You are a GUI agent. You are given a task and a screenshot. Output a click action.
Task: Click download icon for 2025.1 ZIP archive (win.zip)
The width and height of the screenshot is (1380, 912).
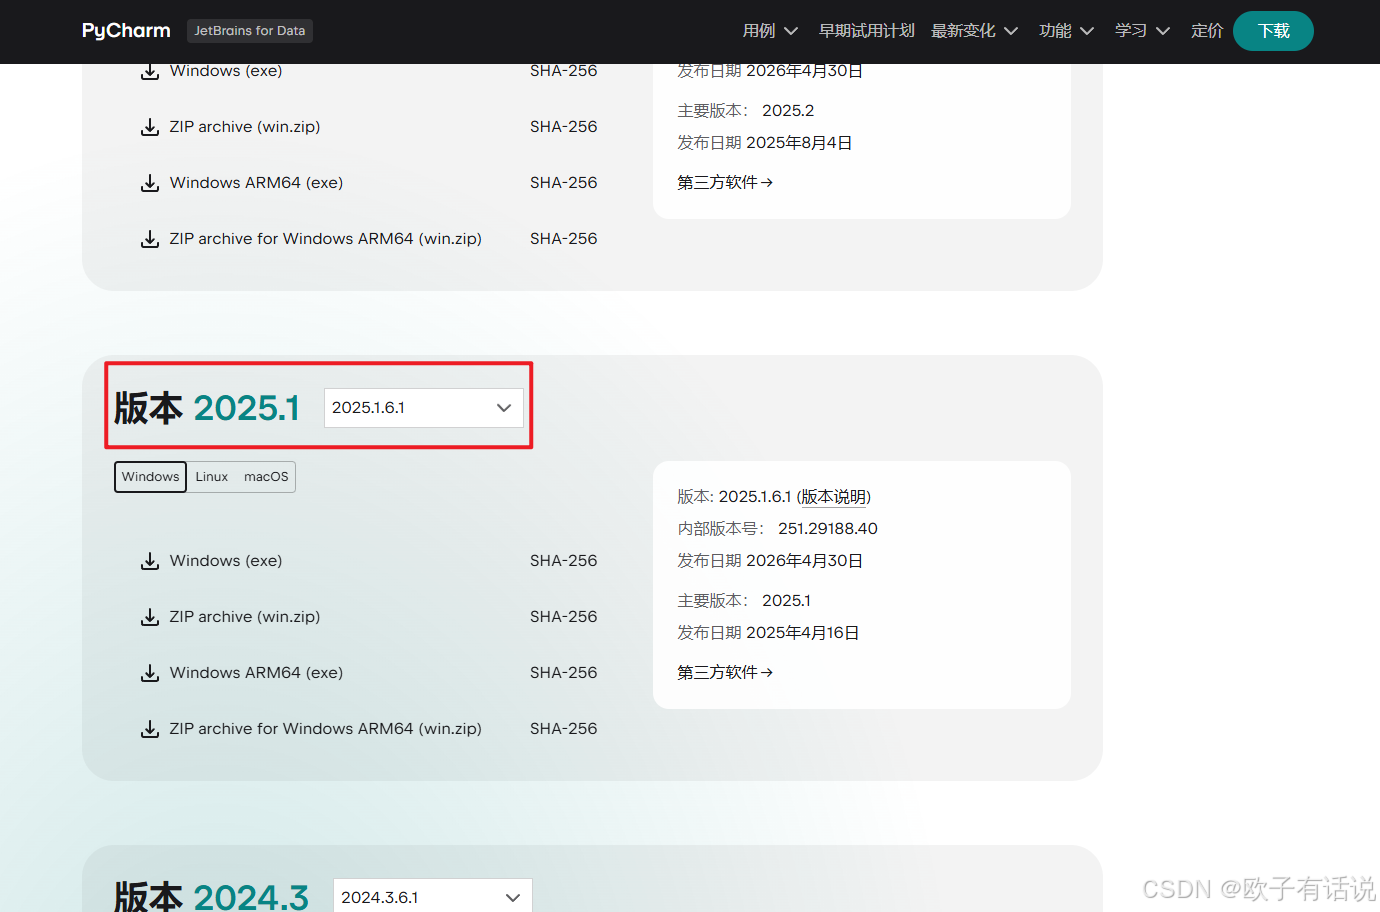pyautogui.click(x=150, y=617)
